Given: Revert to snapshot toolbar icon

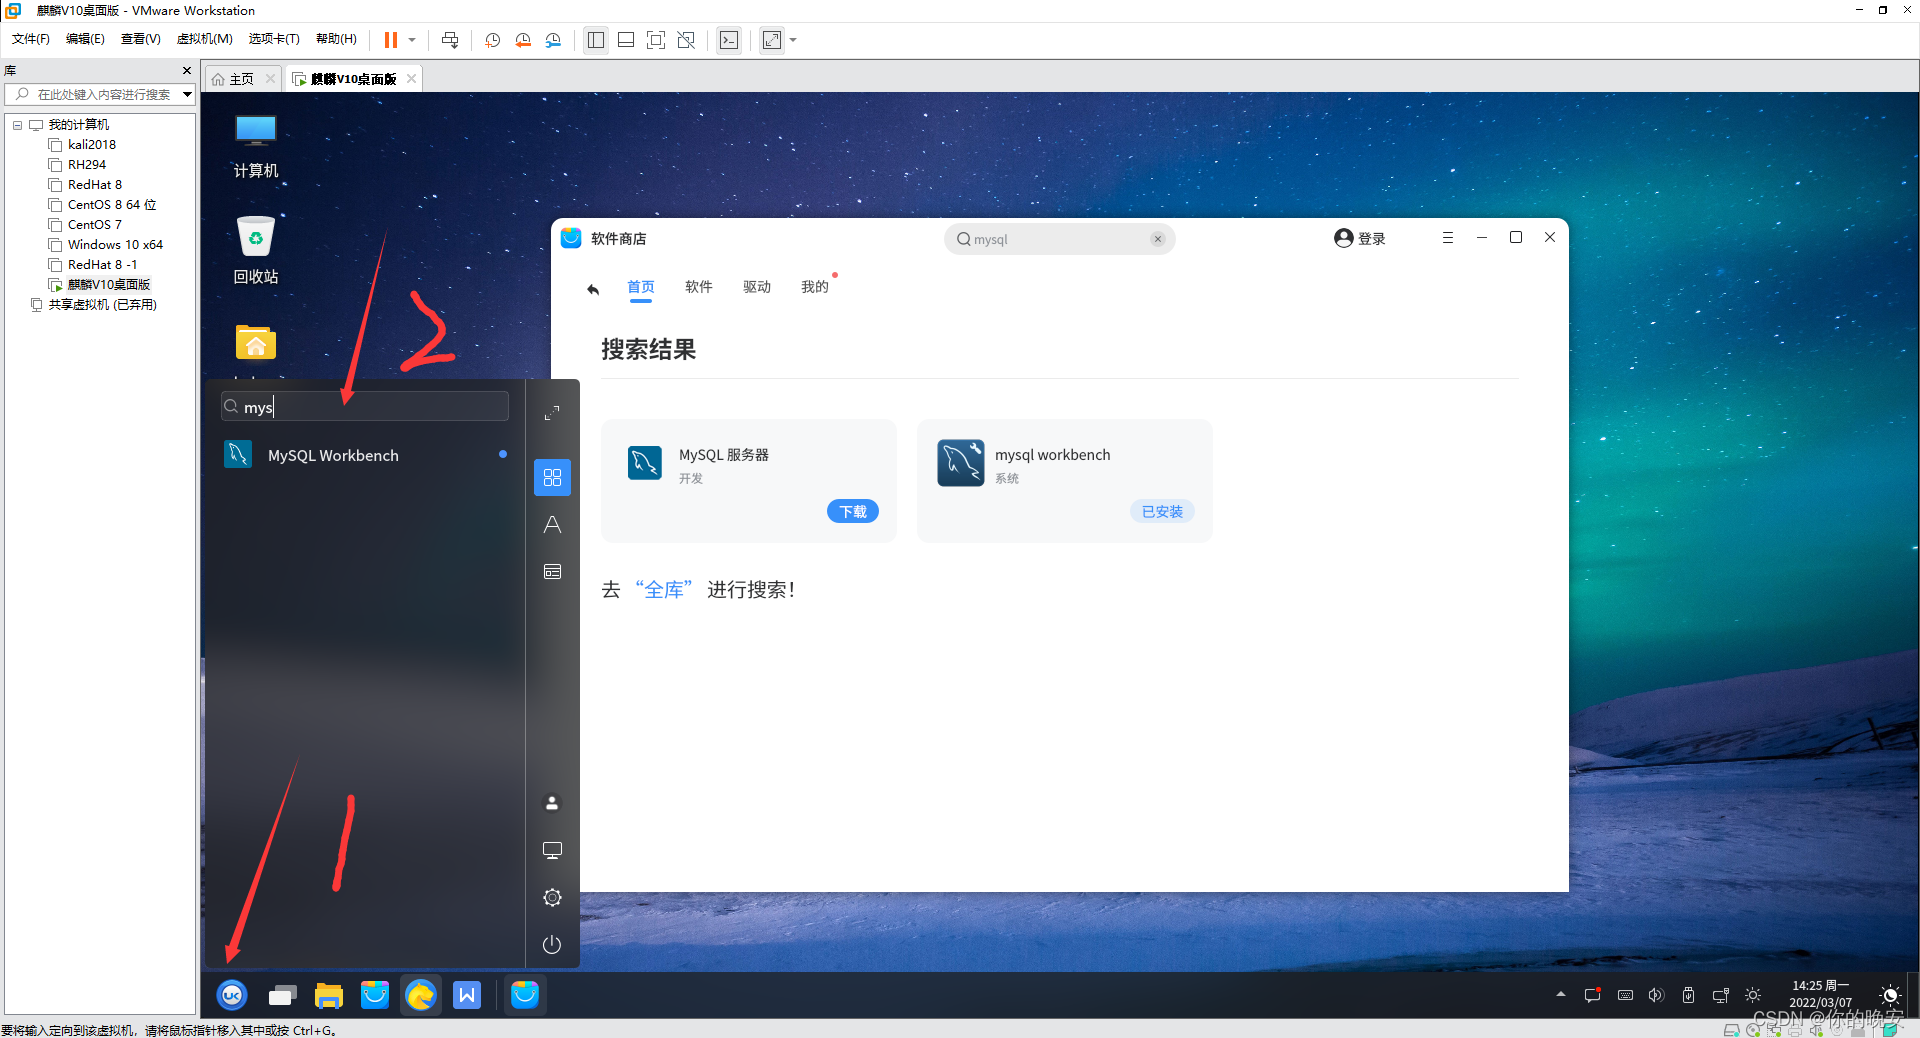Looking at the screenshot, I should (523, 40).
